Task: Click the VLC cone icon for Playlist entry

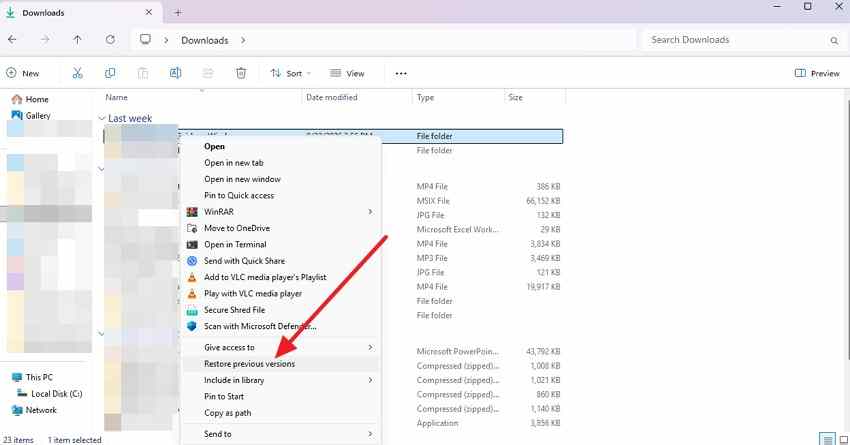Action: (x=192, y=277)
